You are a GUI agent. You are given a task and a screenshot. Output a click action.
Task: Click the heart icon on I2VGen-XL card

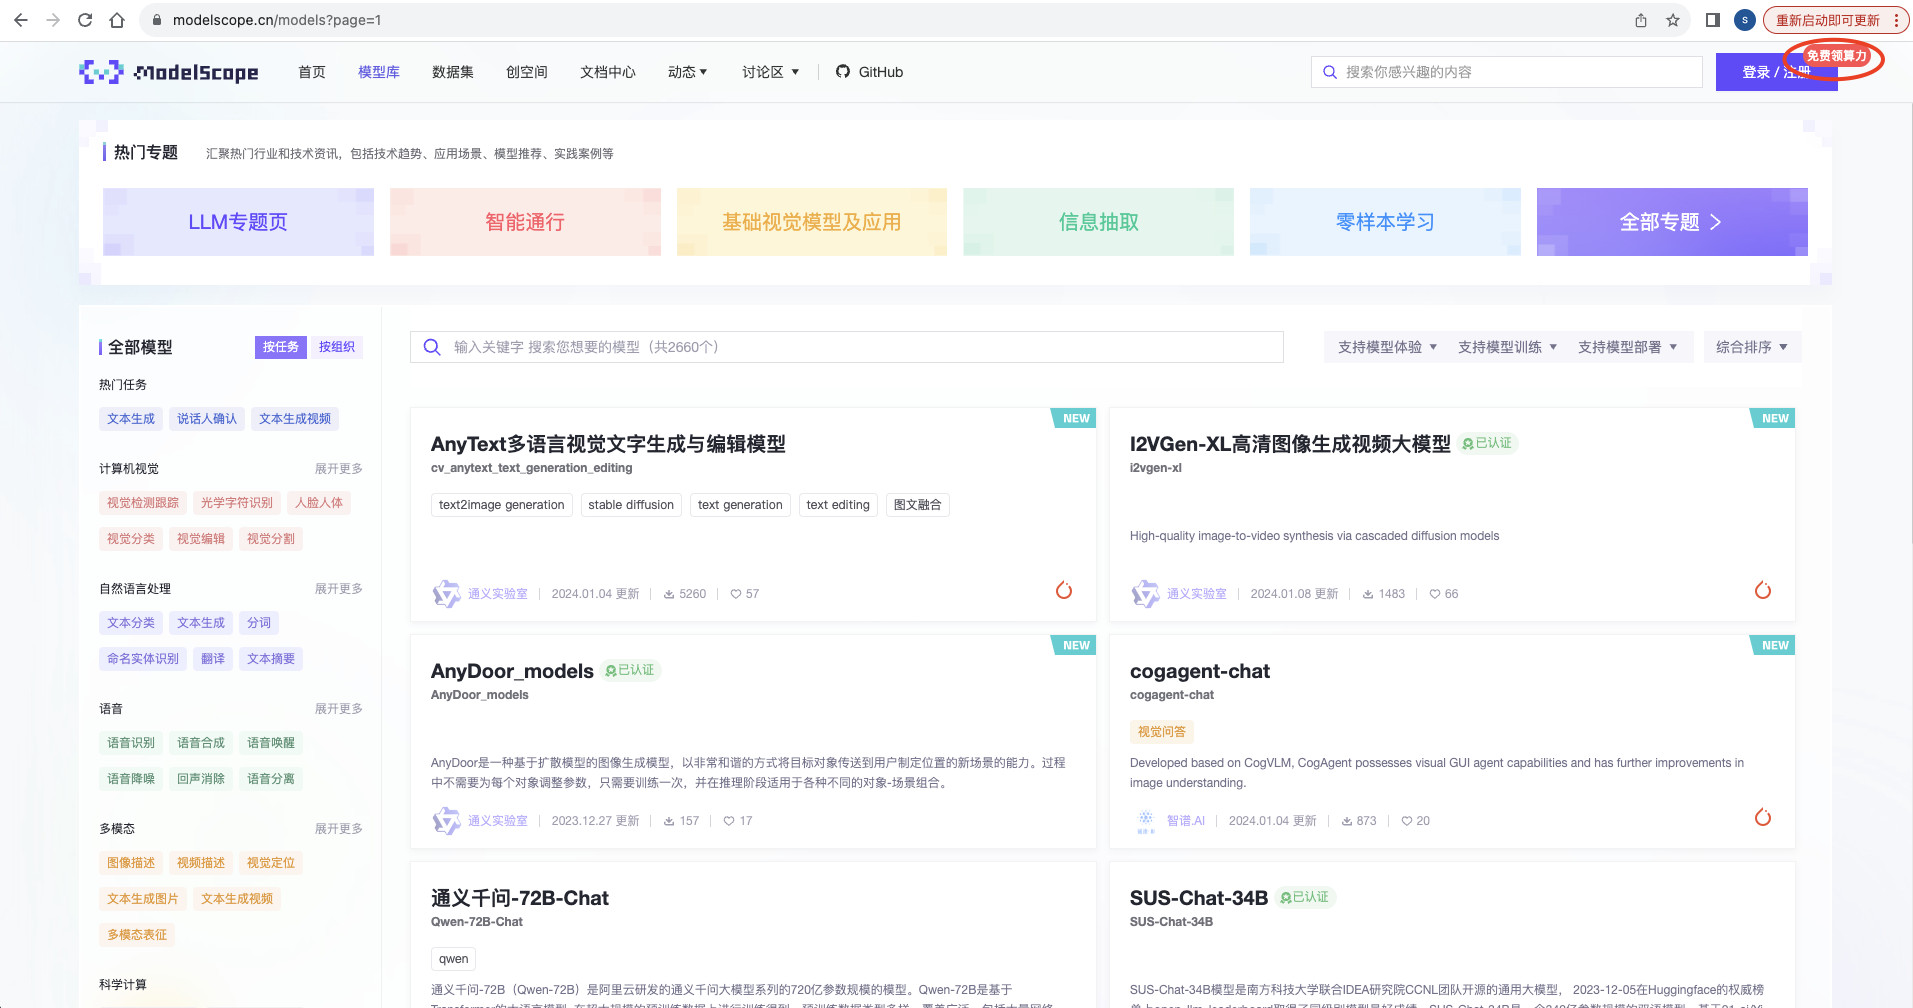point(1435,594)
